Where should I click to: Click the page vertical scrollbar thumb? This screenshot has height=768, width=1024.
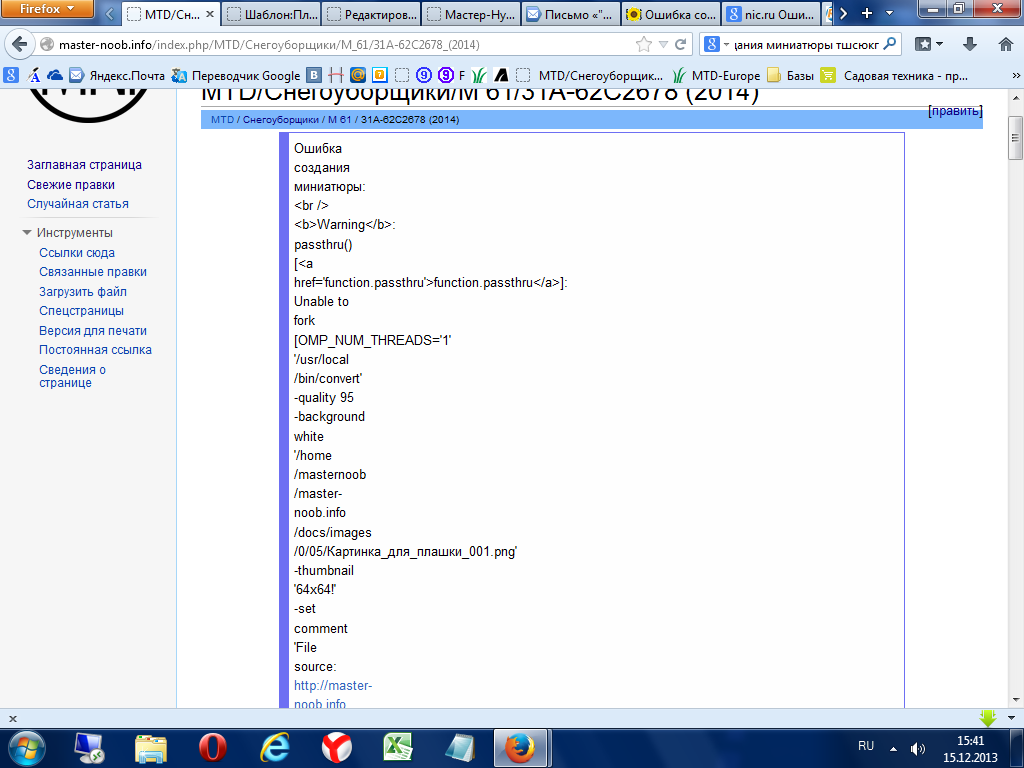click(1015, 139)
